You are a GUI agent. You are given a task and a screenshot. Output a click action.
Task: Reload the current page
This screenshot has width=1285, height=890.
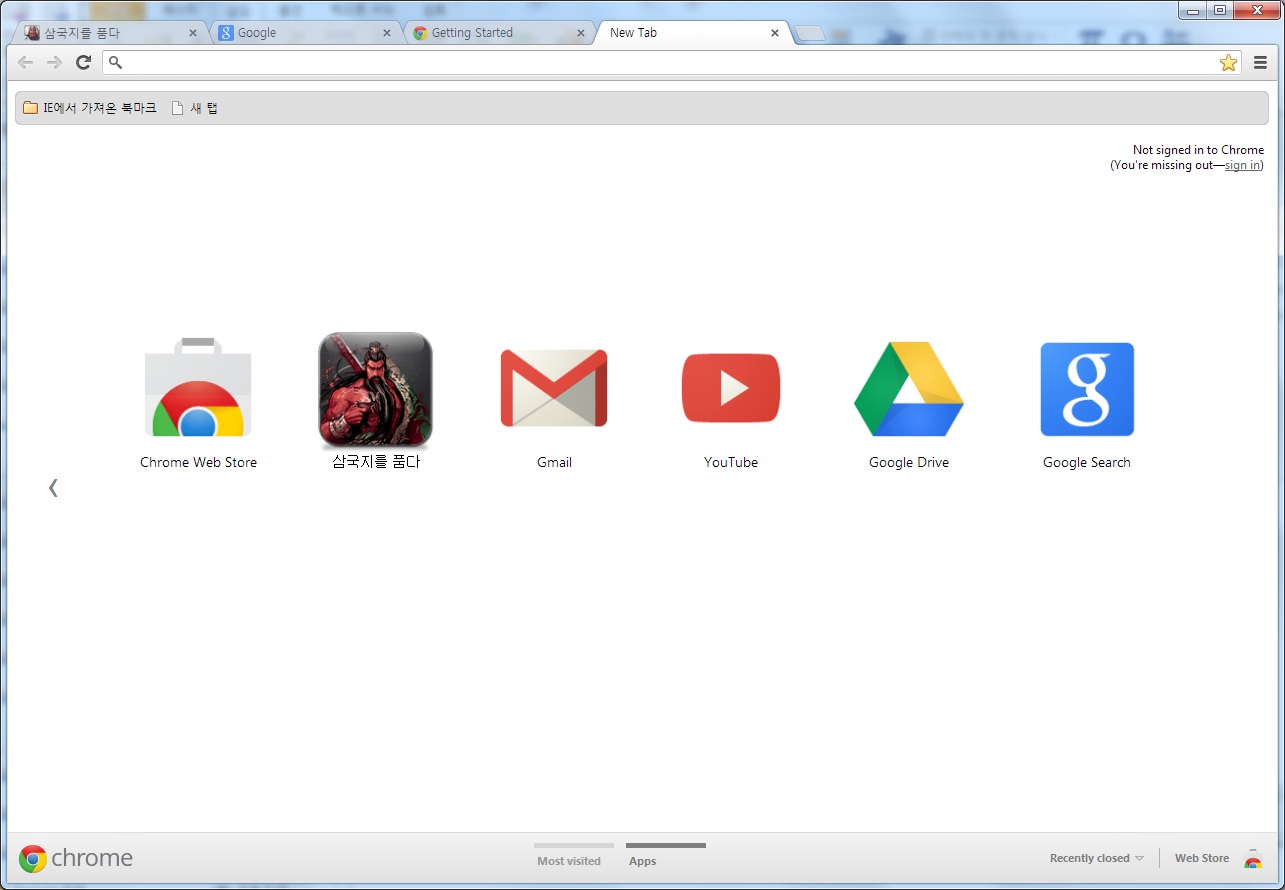pyautogui.click(x=84, y=63)
